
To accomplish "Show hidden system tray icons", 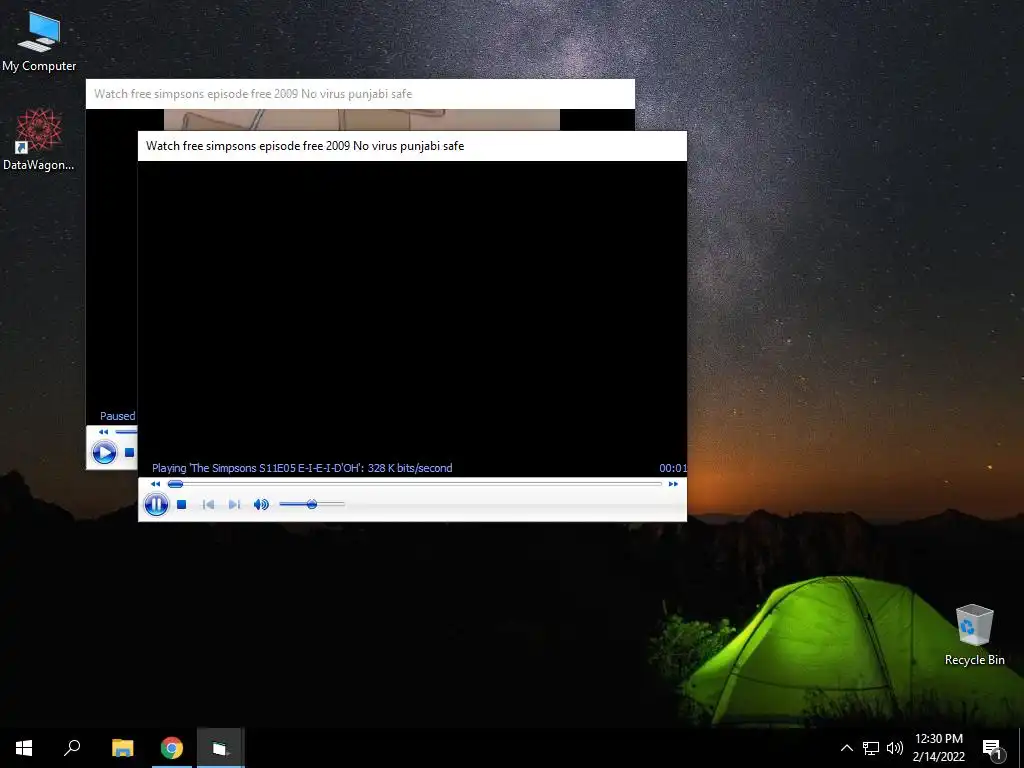I will click(x=846, y=748).
